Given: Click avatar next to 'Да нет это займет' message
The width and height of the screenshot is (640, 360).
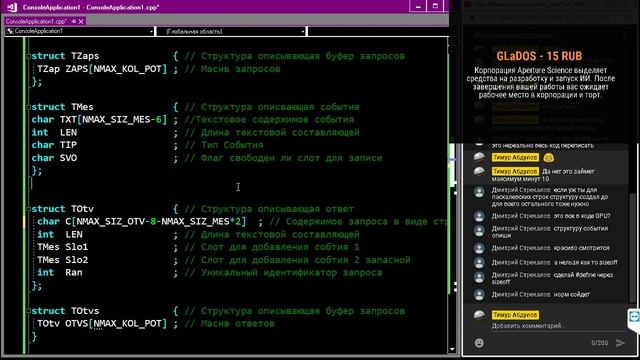Looking at the screenshot, I should pyautogui.click(x=479, y=172).
